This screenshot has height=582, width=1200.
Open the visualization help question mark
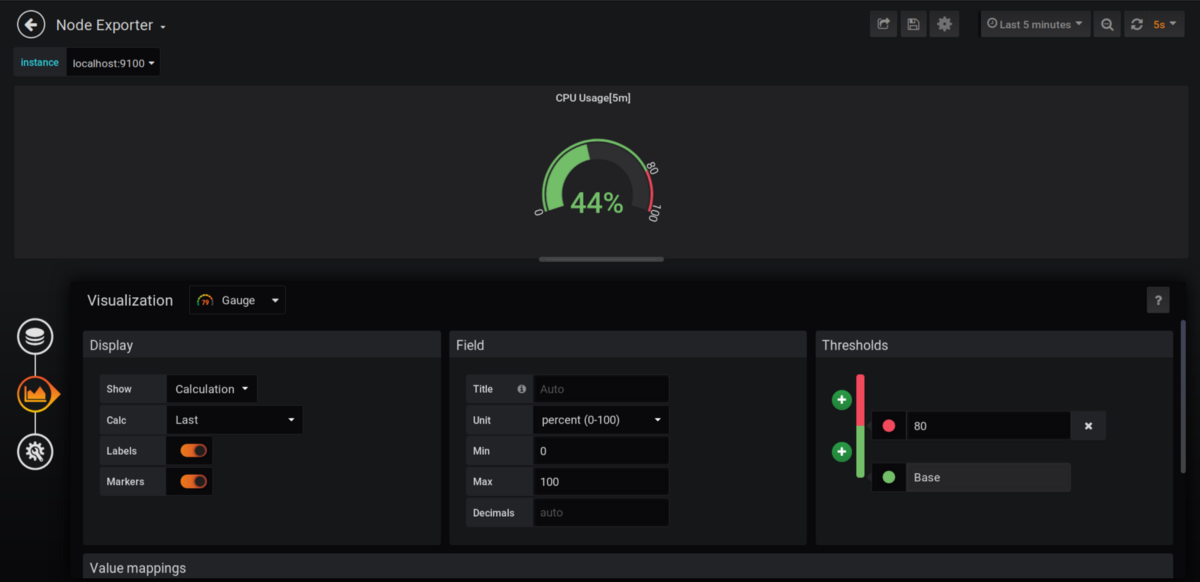click(1158, 300)
